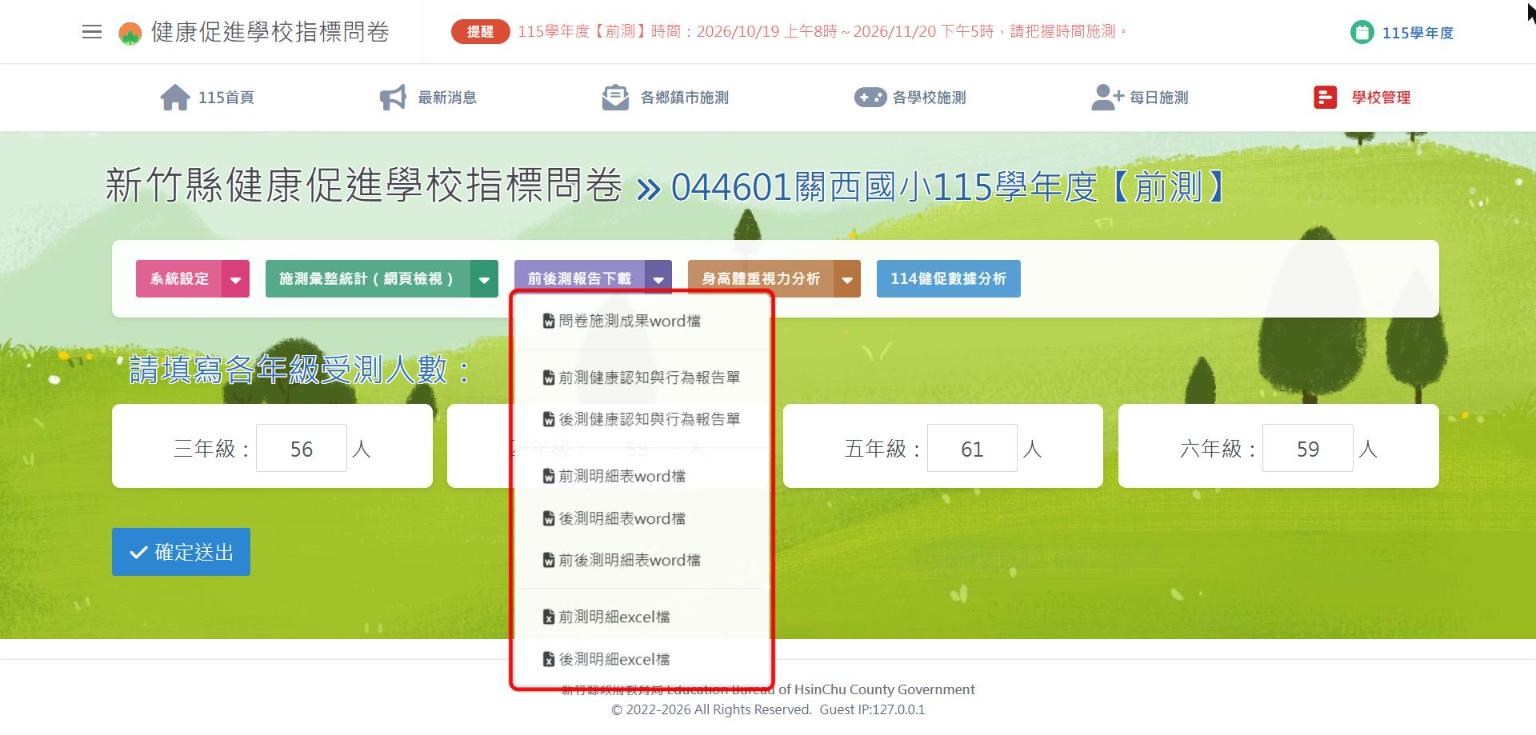The height and width of the screenshot is (735, 1536).
Task: Click the red 學校管理 icon
Action: (x=1325, y=97)
